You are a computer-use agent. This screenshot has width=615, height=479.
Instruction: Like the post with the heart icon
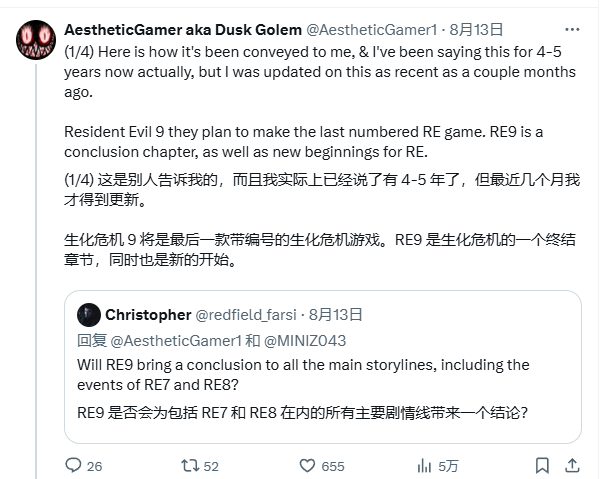tap(305, 465)
